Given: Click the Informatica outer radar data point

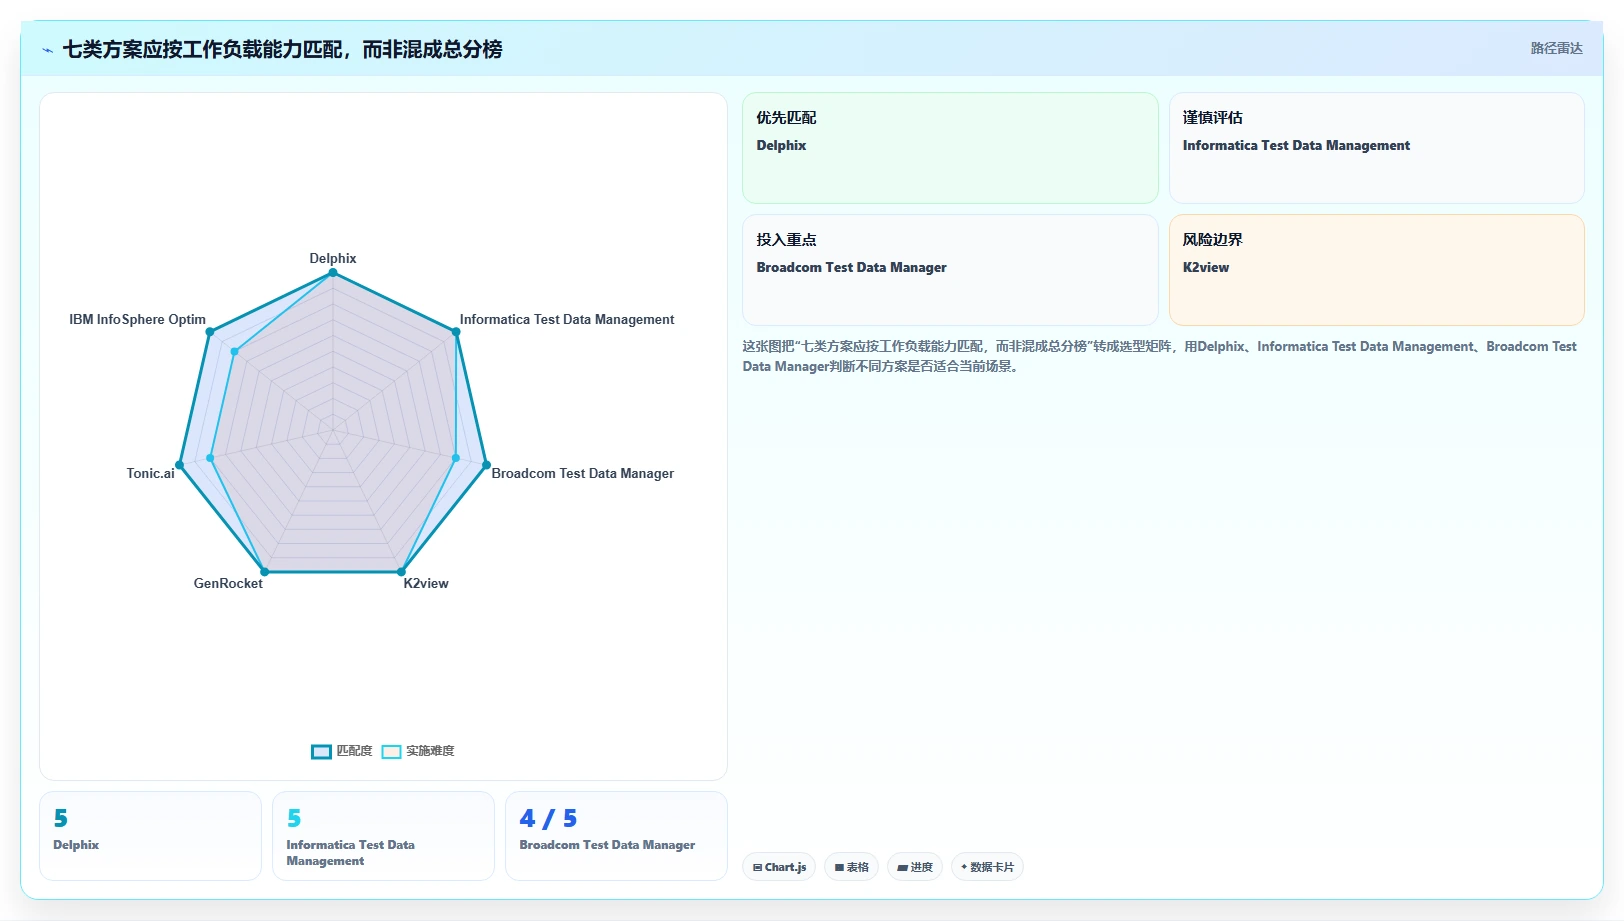Looking at the screenshot, I should click(457, 332).
